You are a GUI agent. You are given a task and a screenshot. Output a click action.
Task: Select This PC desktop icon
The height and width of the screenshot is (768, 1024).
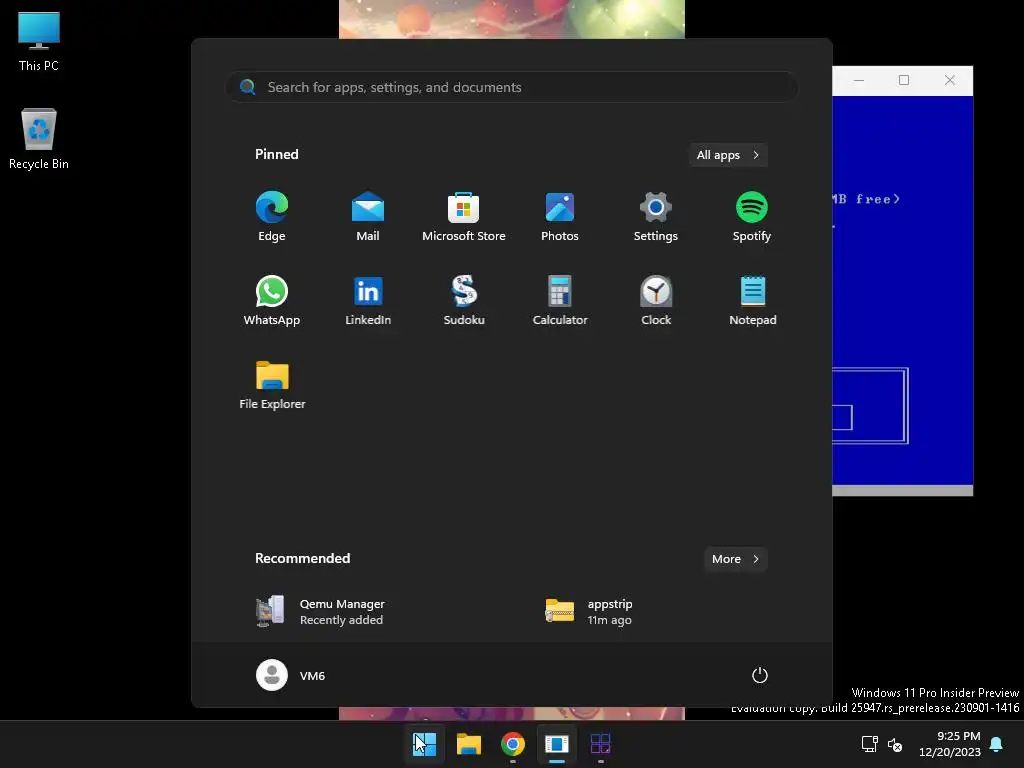[39, 42]
